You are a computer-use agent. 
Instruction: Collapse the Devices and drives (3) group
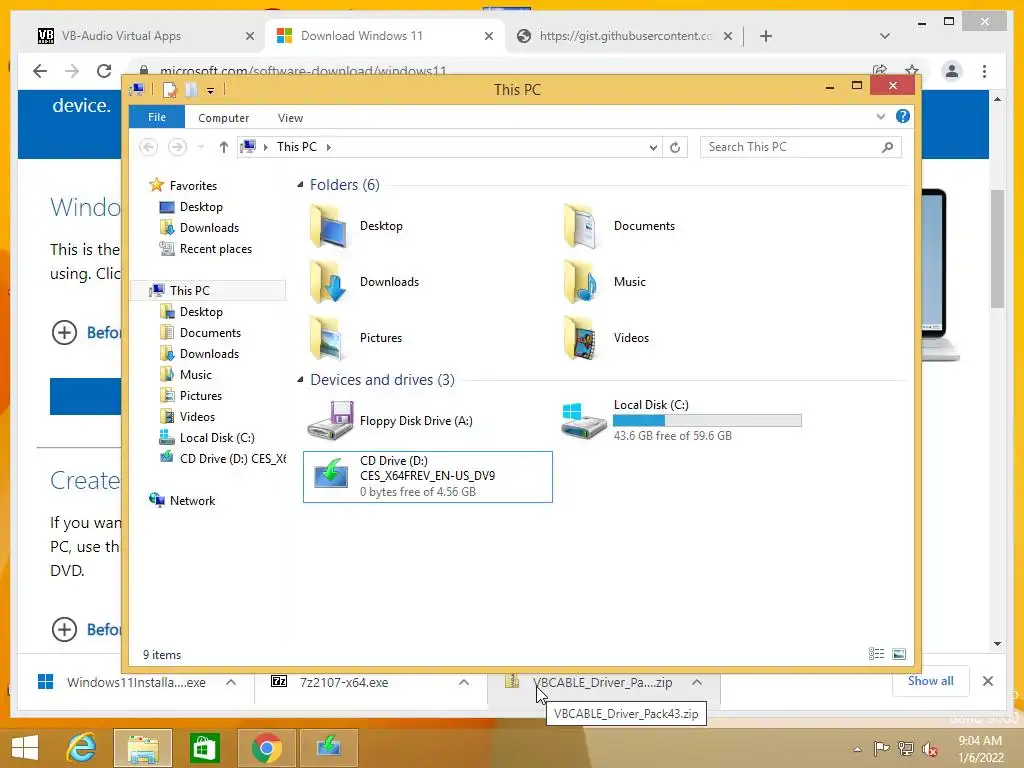(x=300, y=379)
